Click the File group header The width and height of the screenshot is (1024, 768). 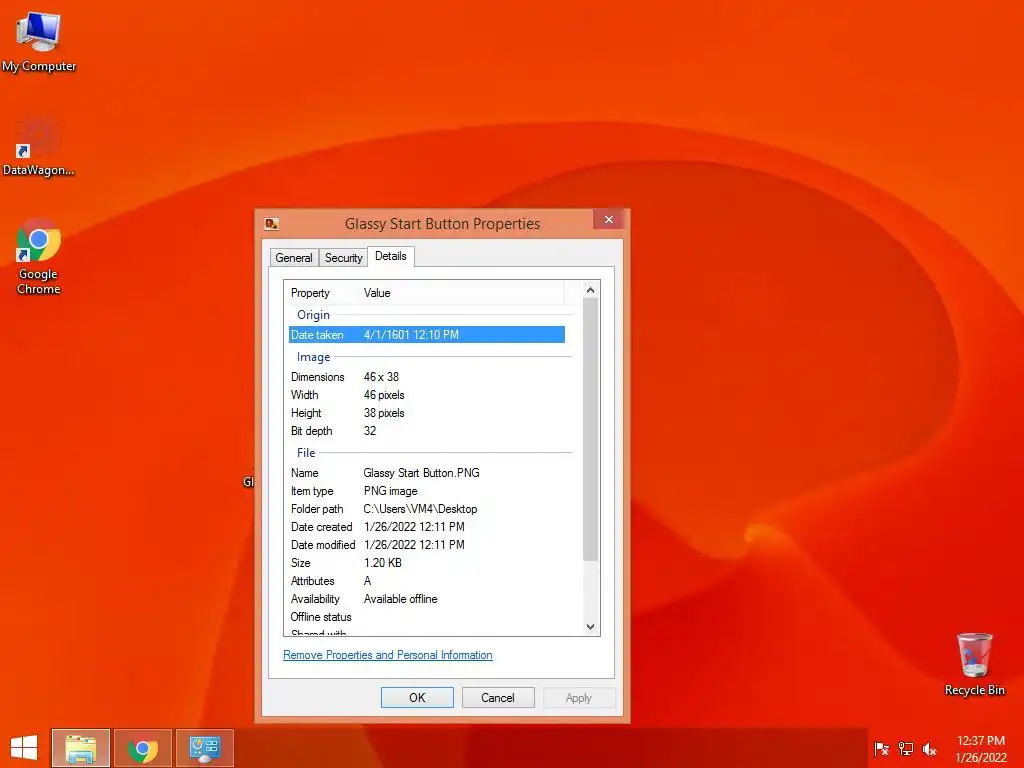pos(306,453)
